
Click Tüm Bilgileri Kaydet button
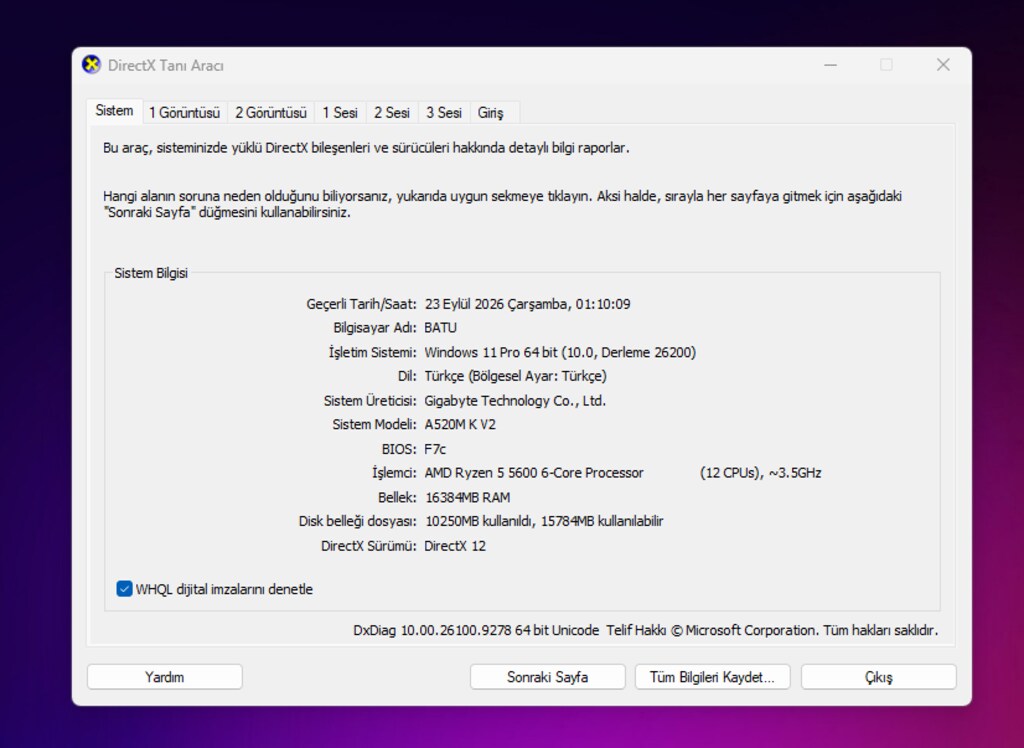tap(712, 677)
